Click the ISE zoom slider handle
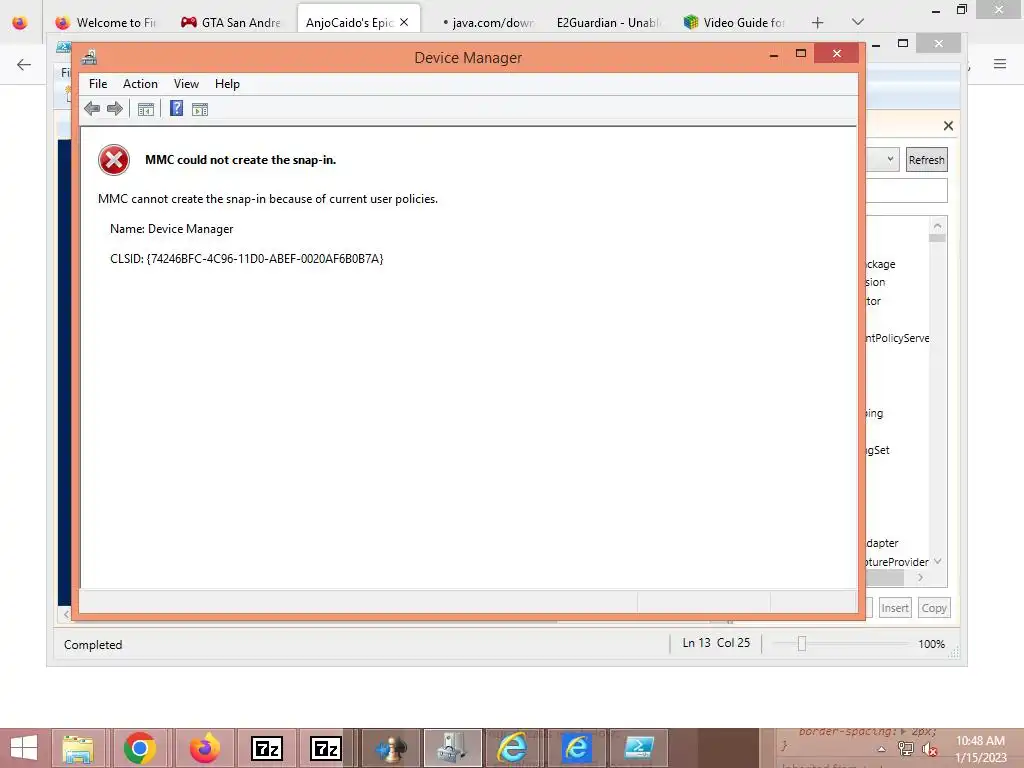Image resolution: width=1024 pixels, height=768 pixels. click(802, 644)
